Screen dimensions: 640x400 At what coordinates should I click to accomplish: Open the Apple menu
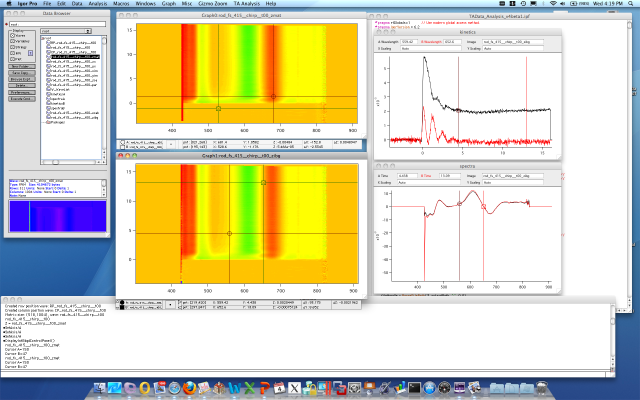click(7, 3)
